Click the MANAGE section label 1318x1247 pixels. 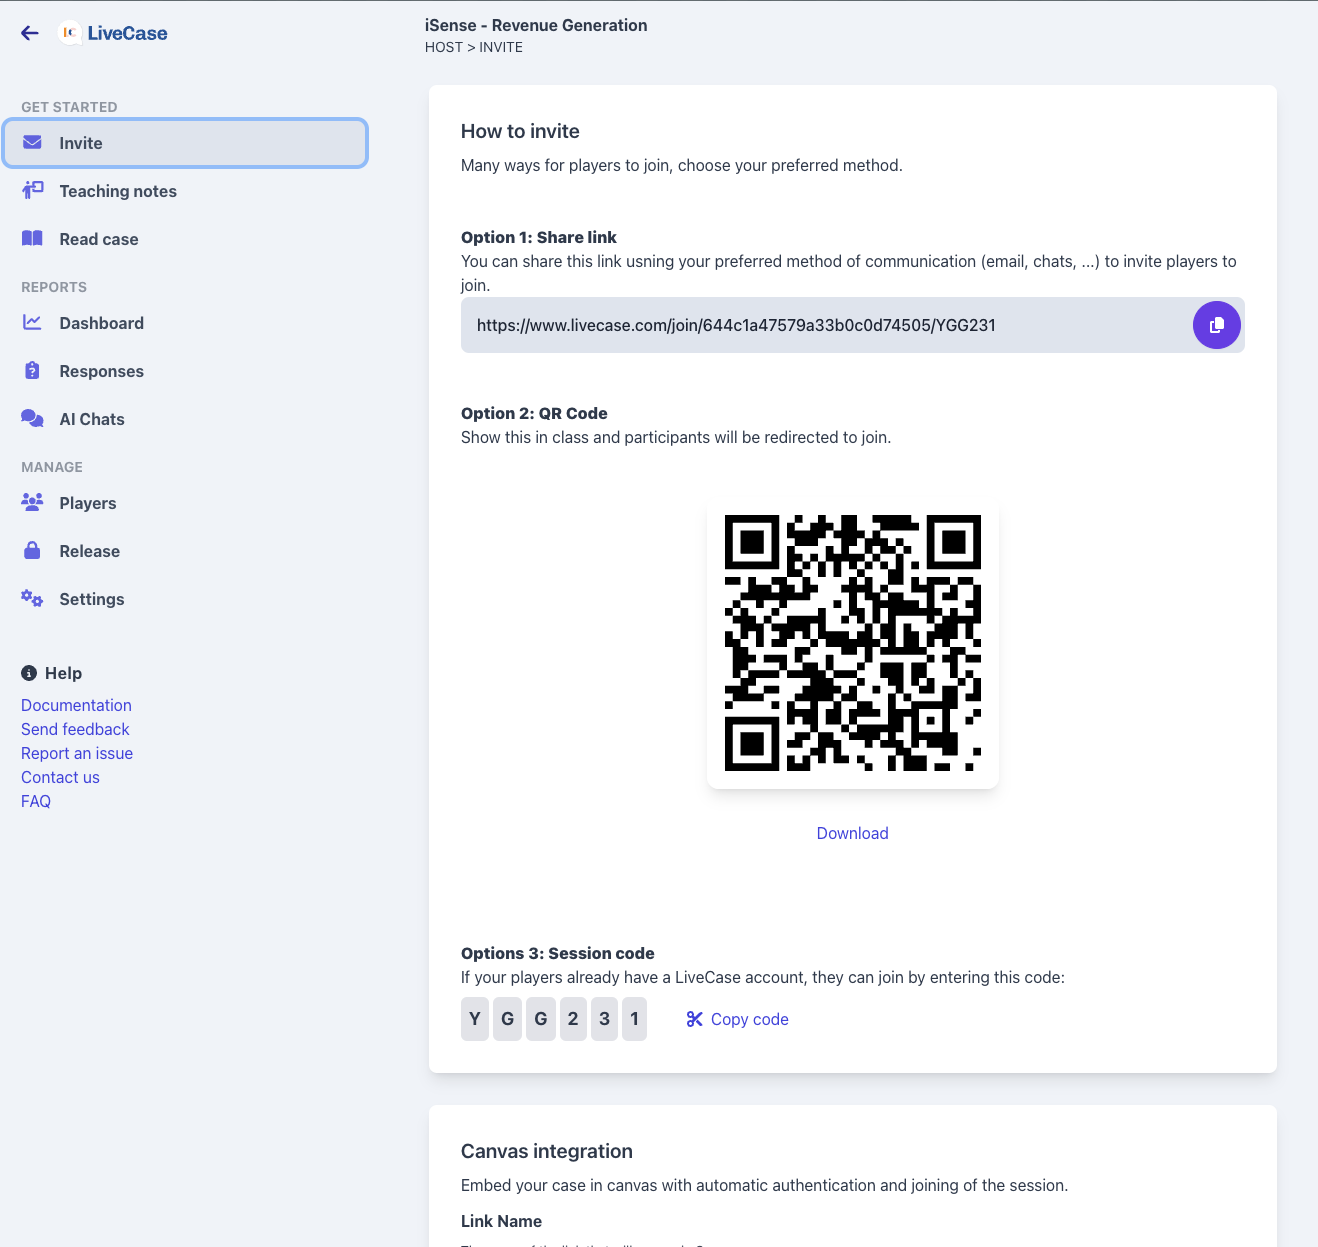click(x=52, y=467)
